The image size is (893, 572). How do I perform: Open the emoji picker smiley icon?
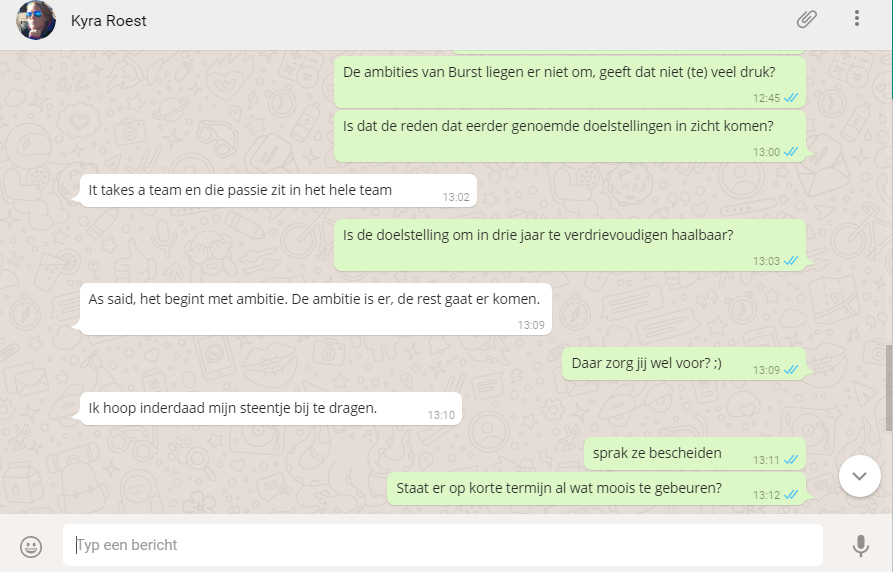coord(31,546)
